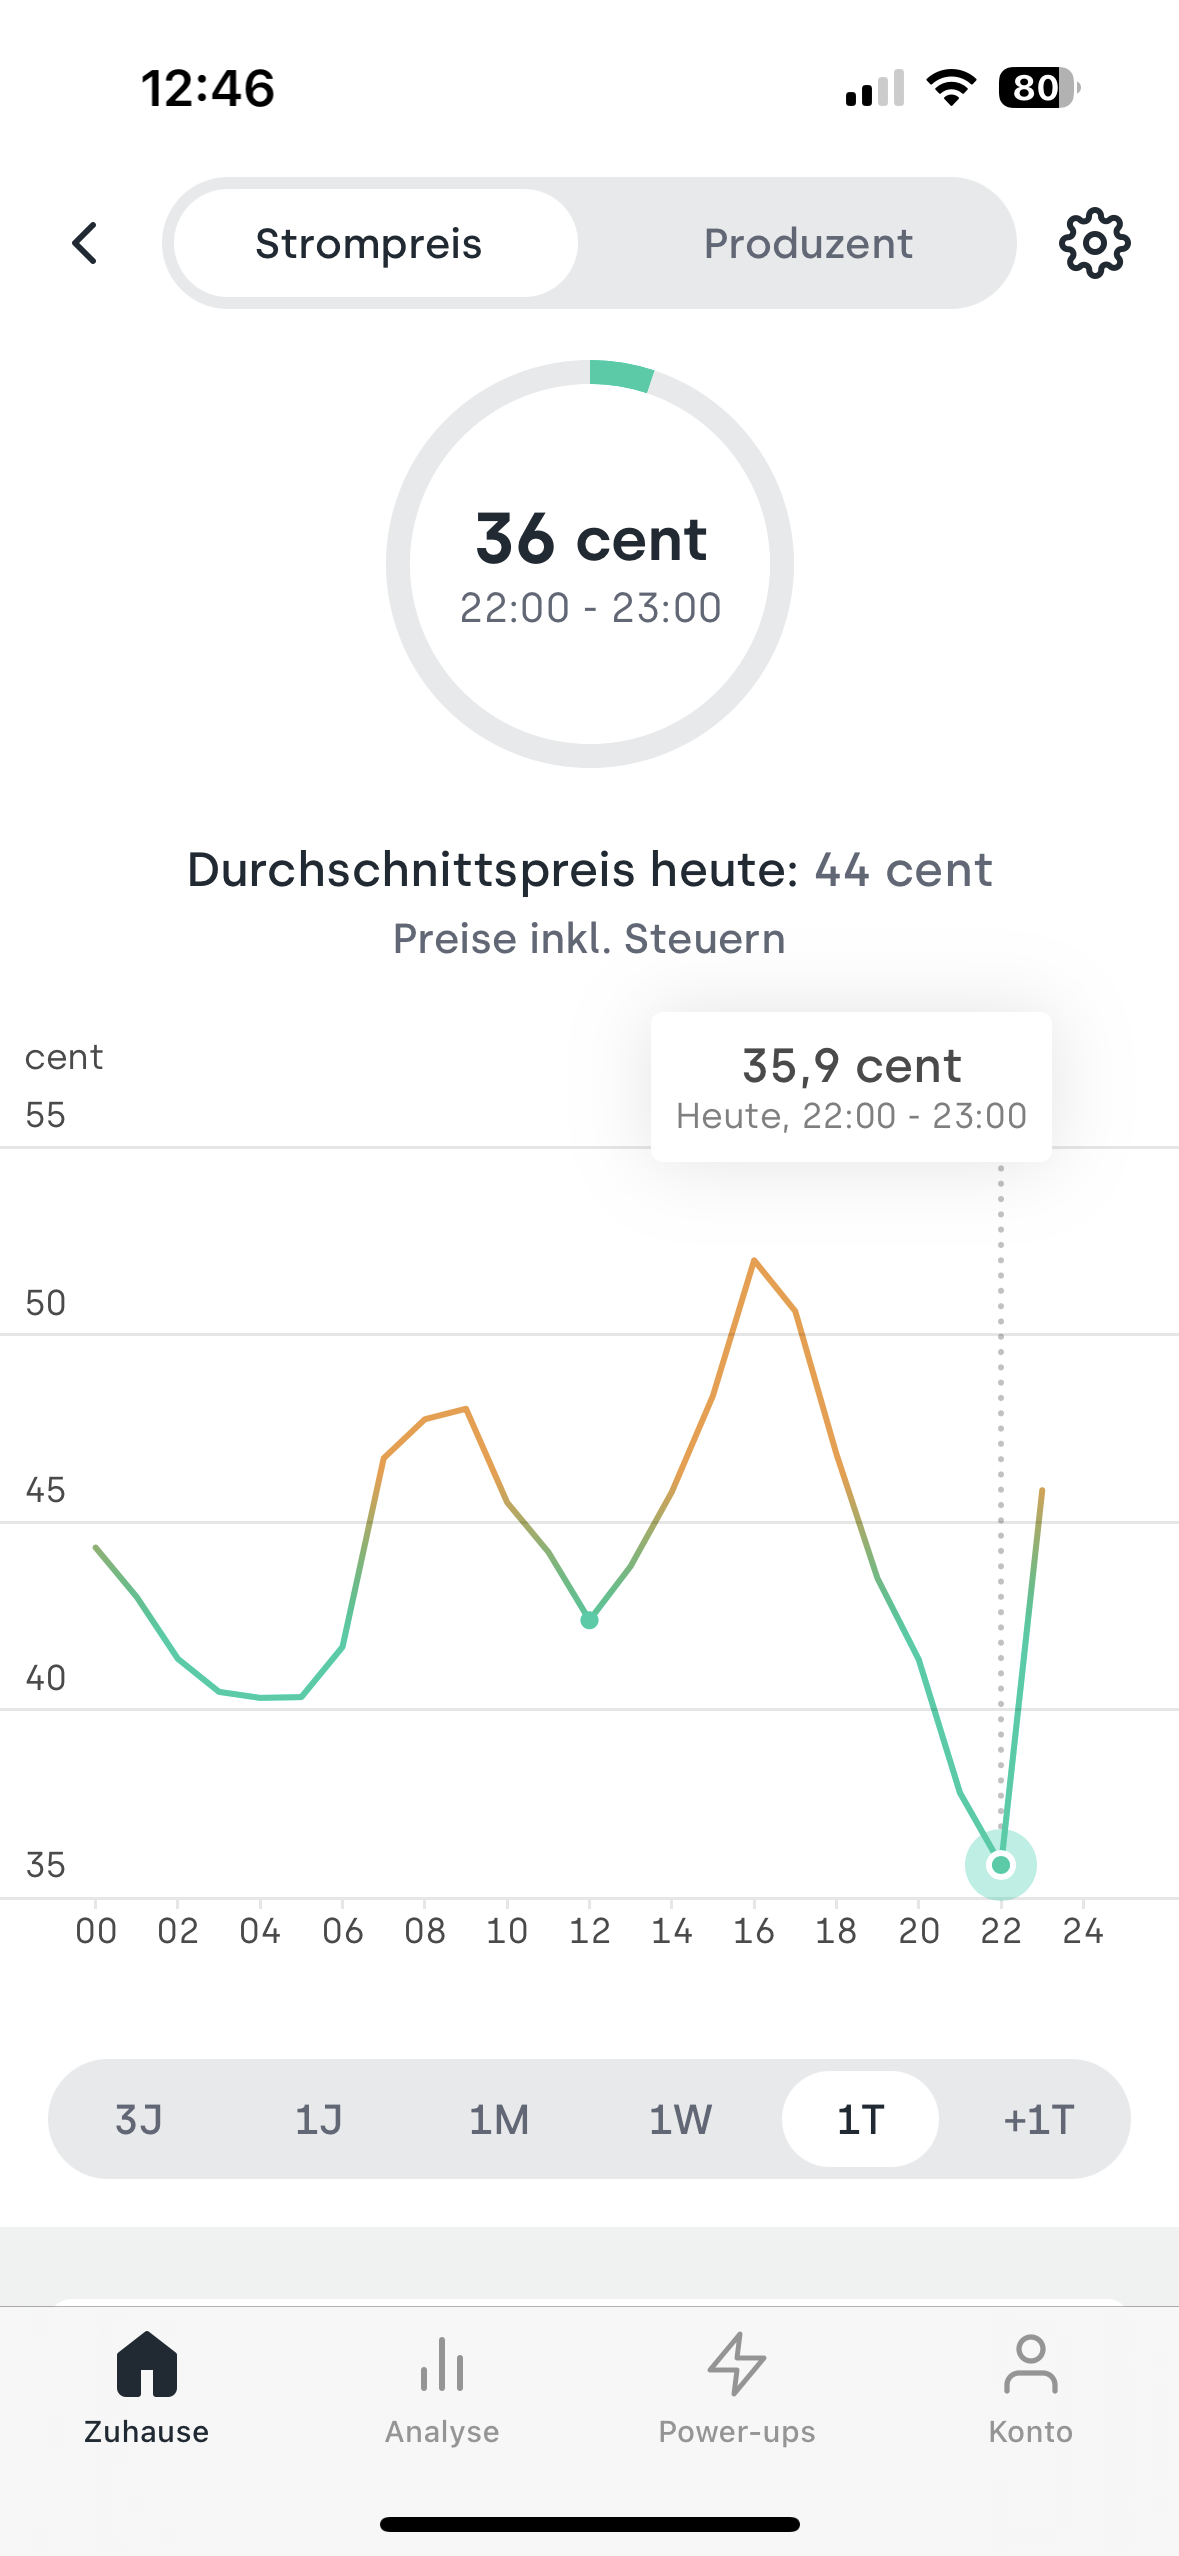Navigate back using the chevron arrow
The image size is (1179, 2556).
(85, 243)
